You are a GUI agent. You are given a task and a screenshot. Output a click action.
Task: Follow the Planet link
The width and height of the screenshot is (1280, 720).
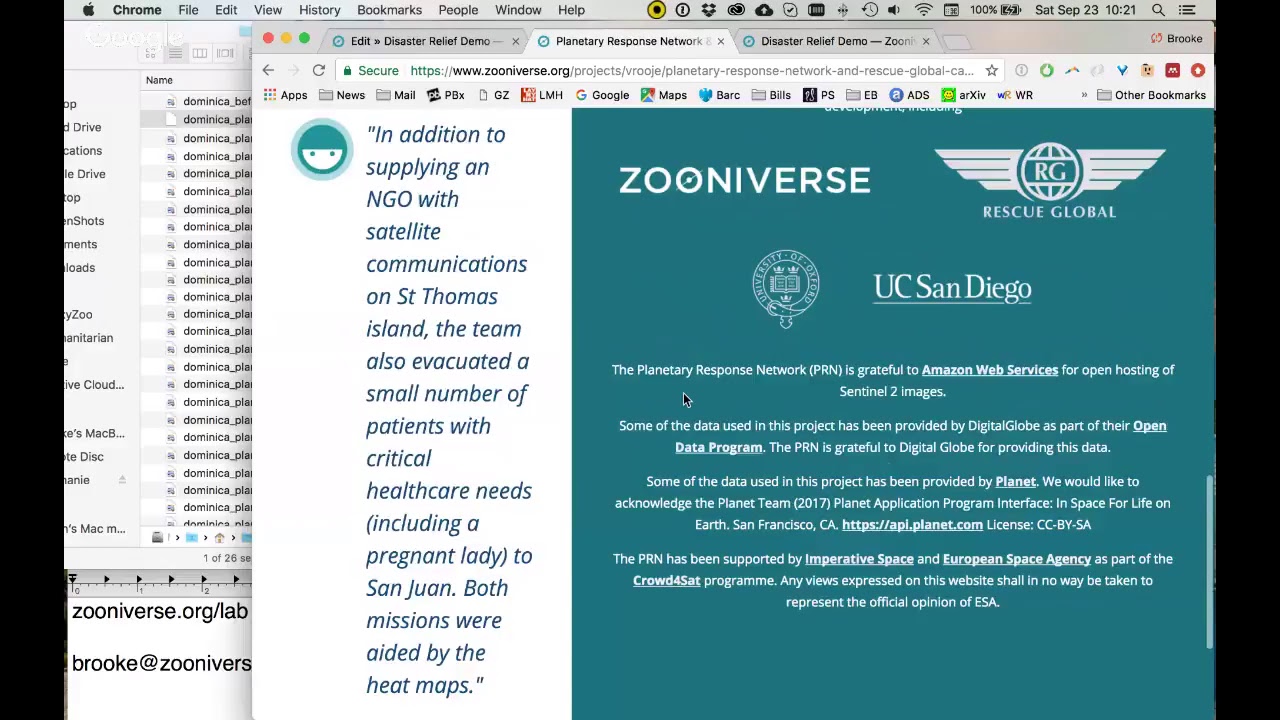pos(1015,481)
